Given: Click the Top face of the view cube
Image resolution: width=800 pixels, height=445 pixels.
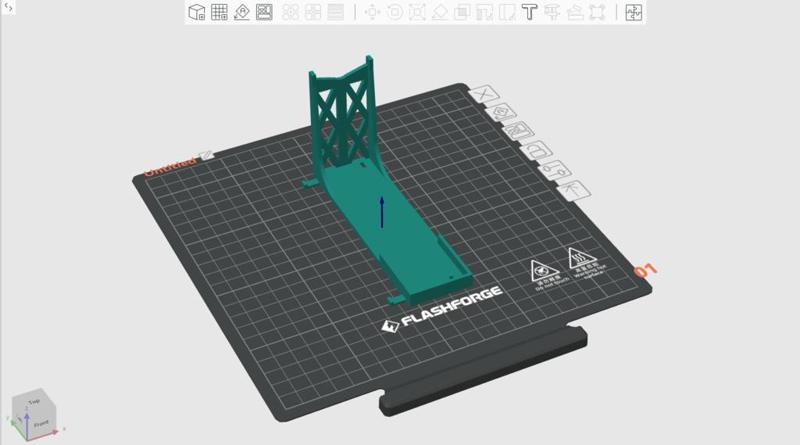Looking at the screenshot, I should pos(34,402).
